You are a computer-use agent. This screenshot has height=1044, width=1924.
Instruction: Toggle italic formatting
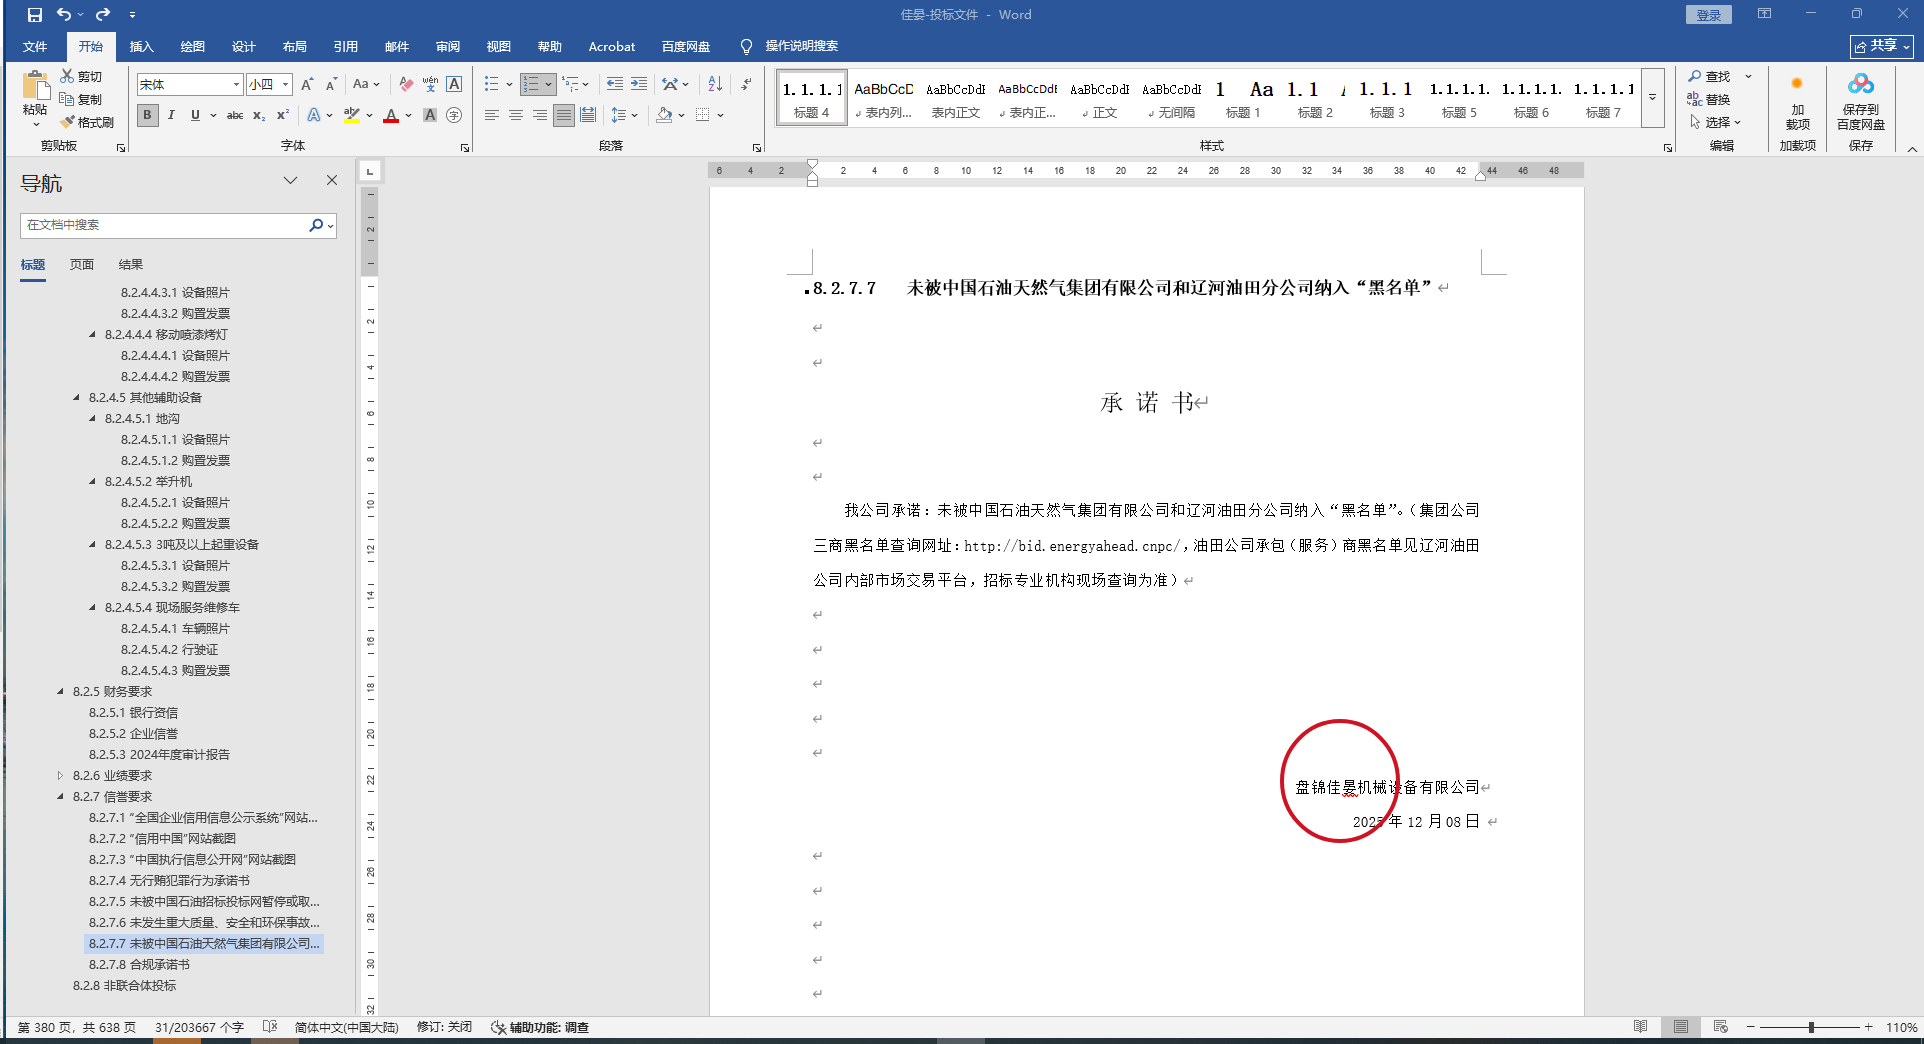(x=171, y=115)
